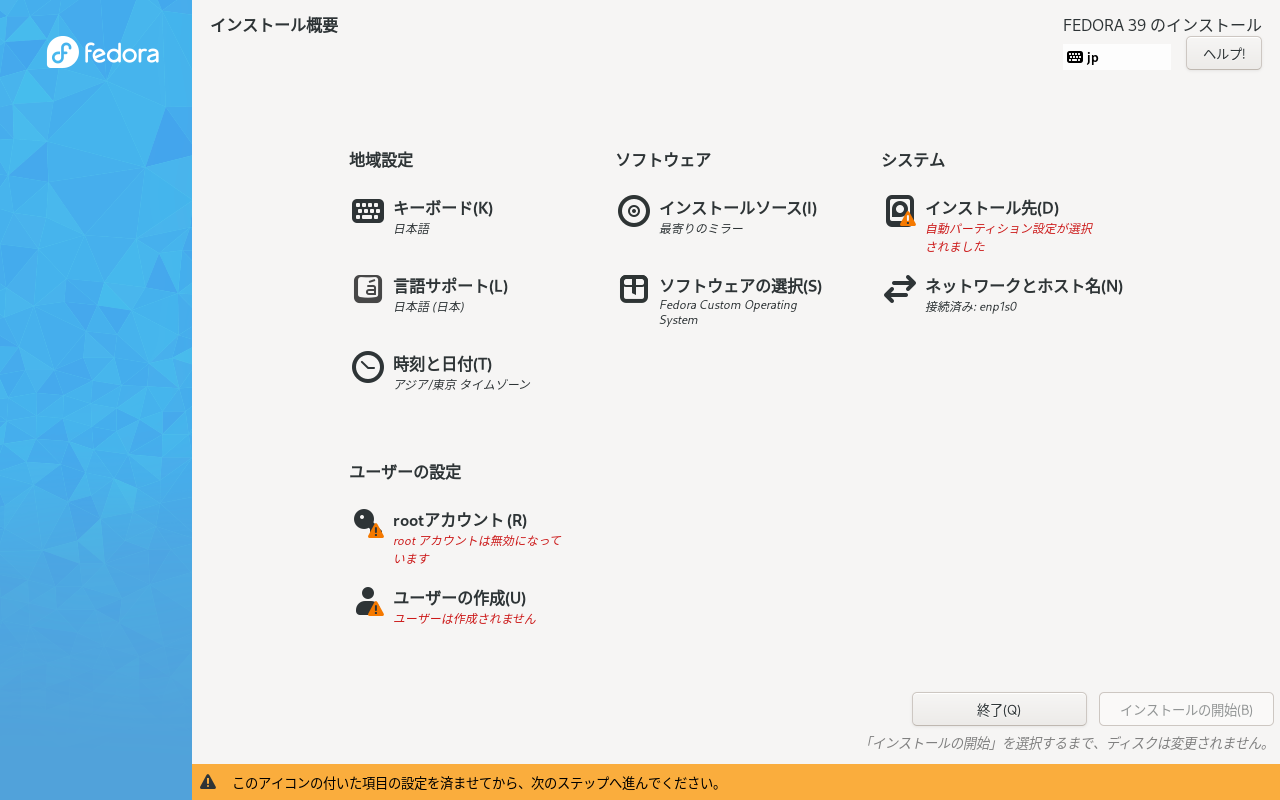Open 時刻と日付(T) settings
1280x800 pixels.
(x=443, y=364)
